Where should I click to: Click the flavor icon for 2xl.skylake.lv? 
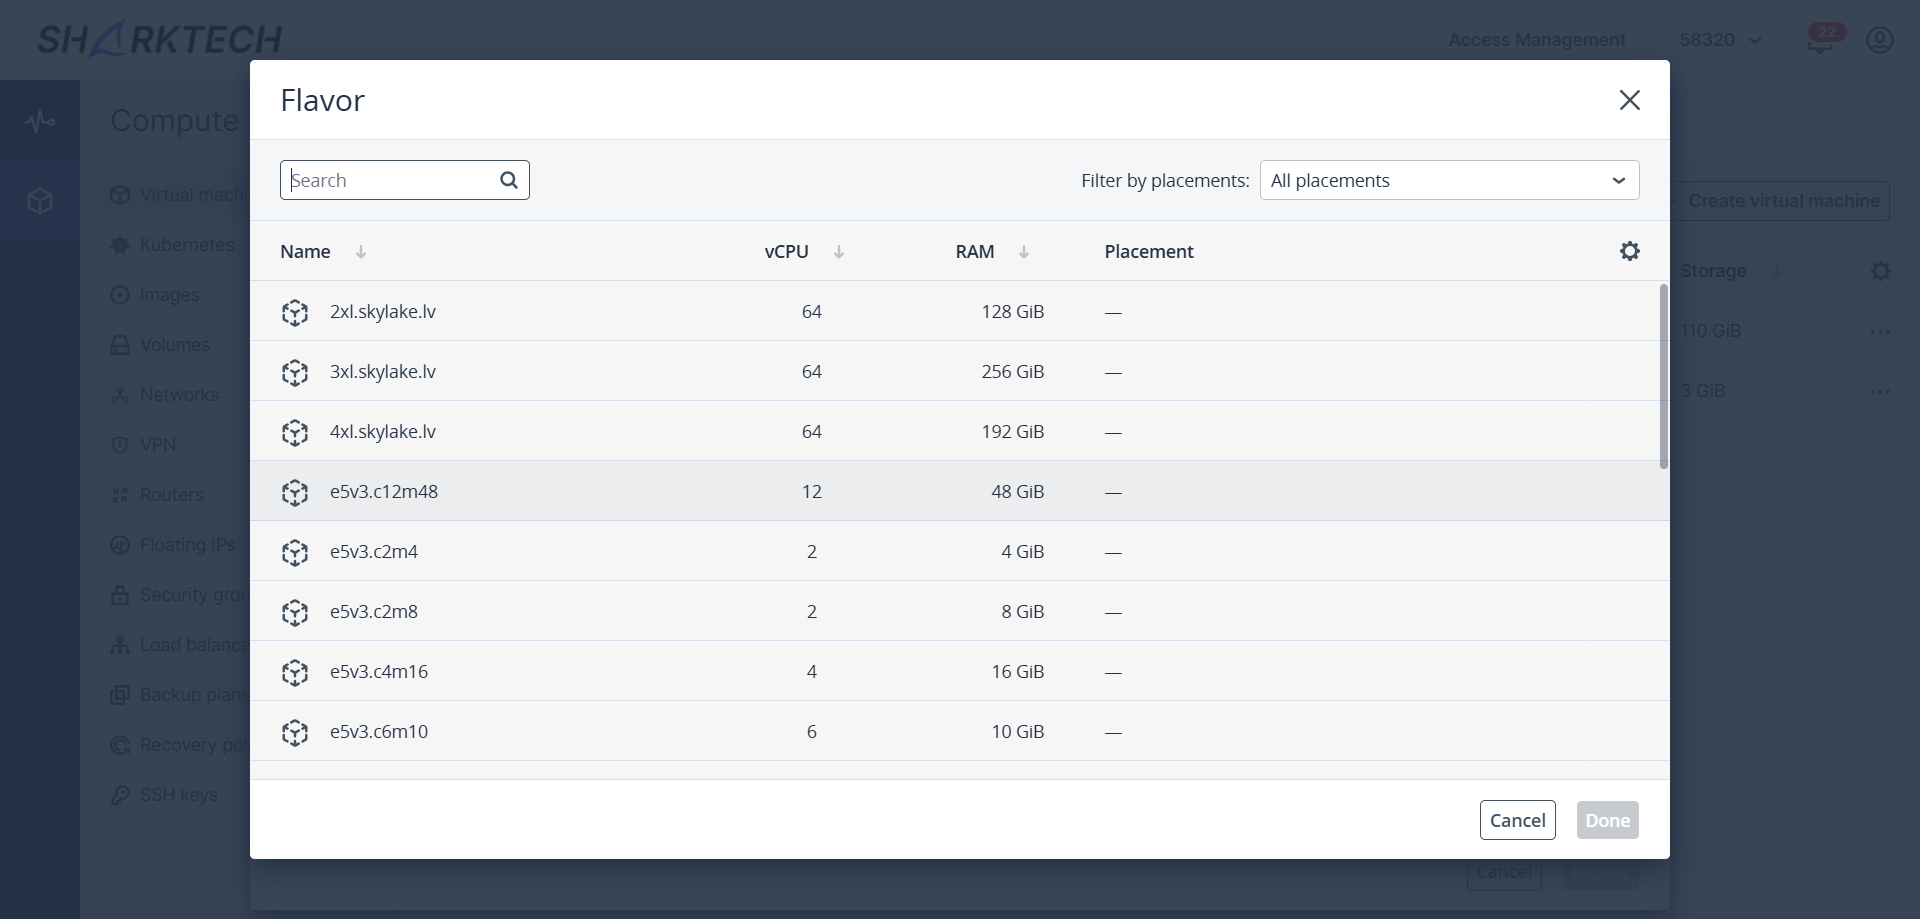(x=295, y=312)
